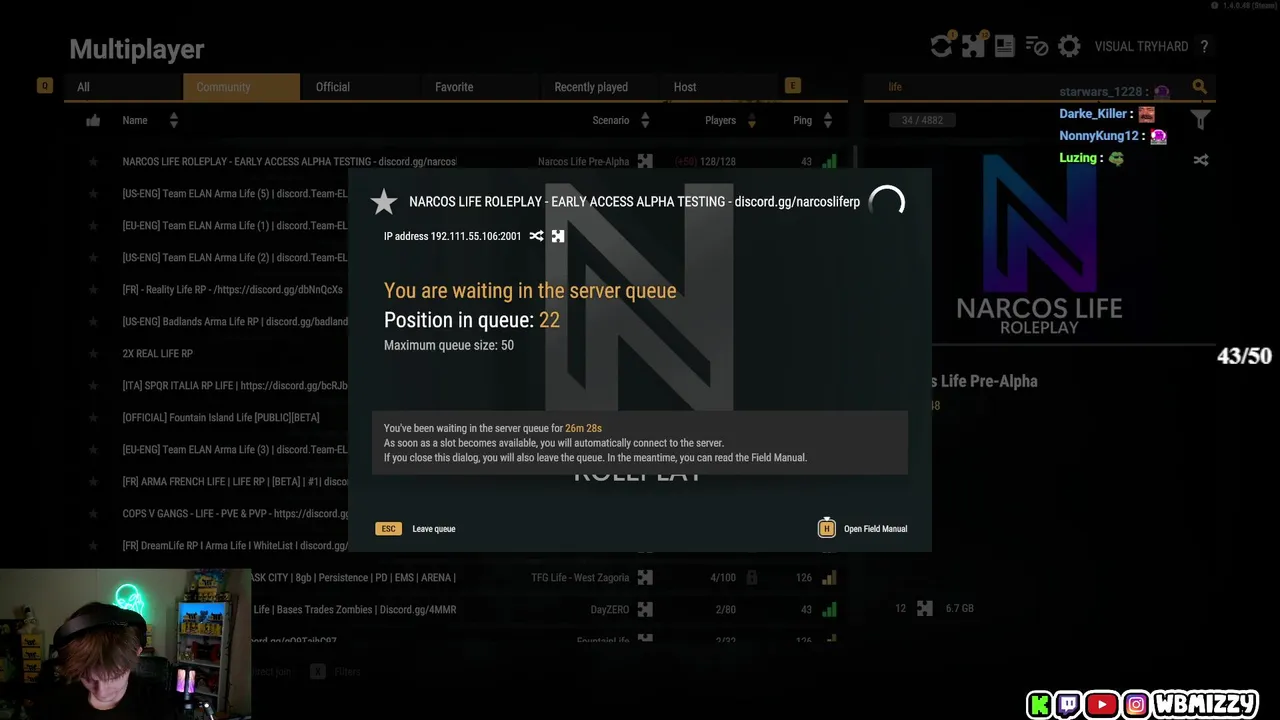The image size is (1280, 720).
Task: Toggle favorite star for Team ELAN Arma Life (5)
Action: 93,193
